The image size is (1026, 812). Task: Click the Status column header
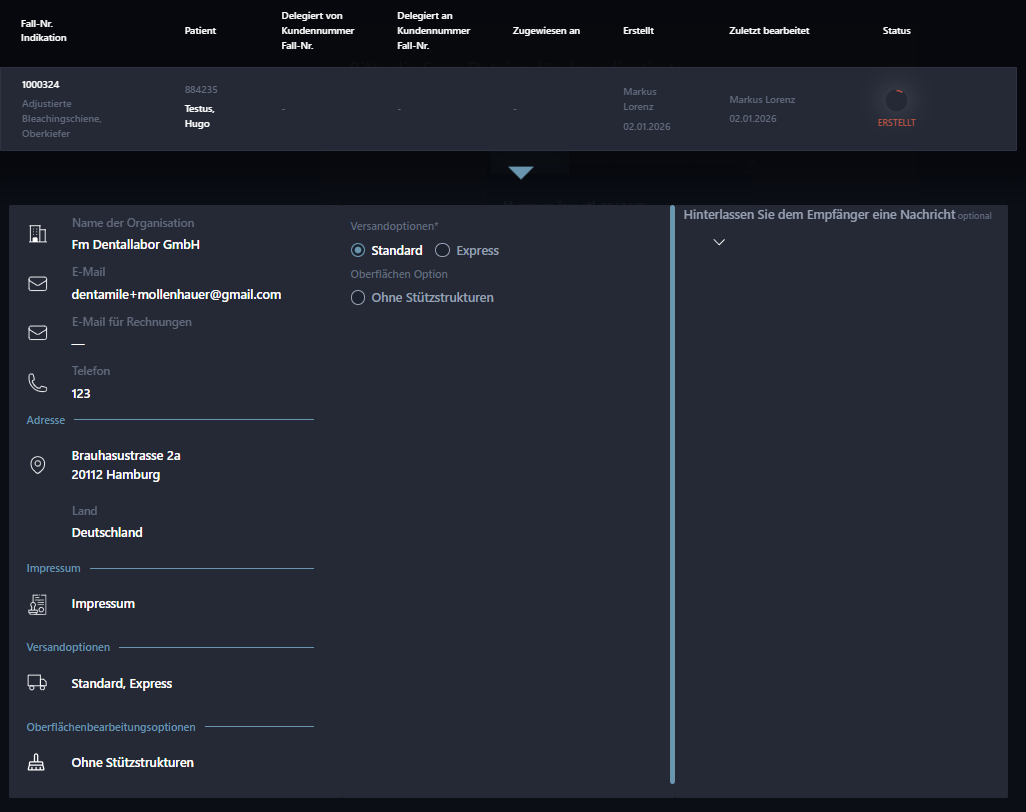click(896, 31)
